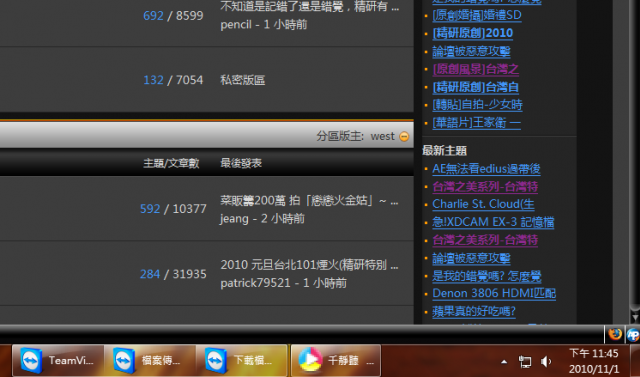Open the network tray icon
The width and height of the screenshot is (640, 377).
(525, 361)
